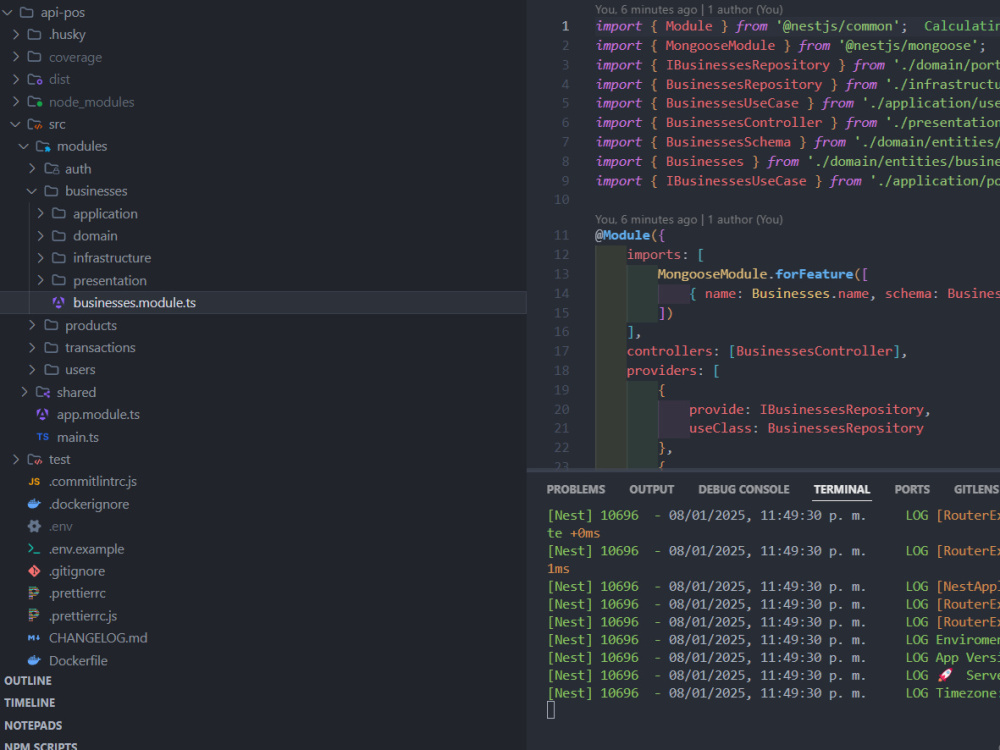Click the .husky folder icon
The width and height of the screenshot is (1000, 750).
(34, 34)
